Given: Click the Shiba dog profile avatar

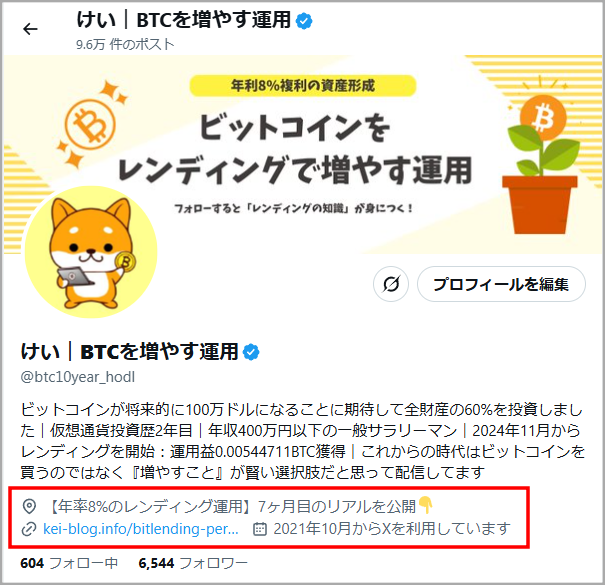Looking at the screenshot, I should coord(91,252).
